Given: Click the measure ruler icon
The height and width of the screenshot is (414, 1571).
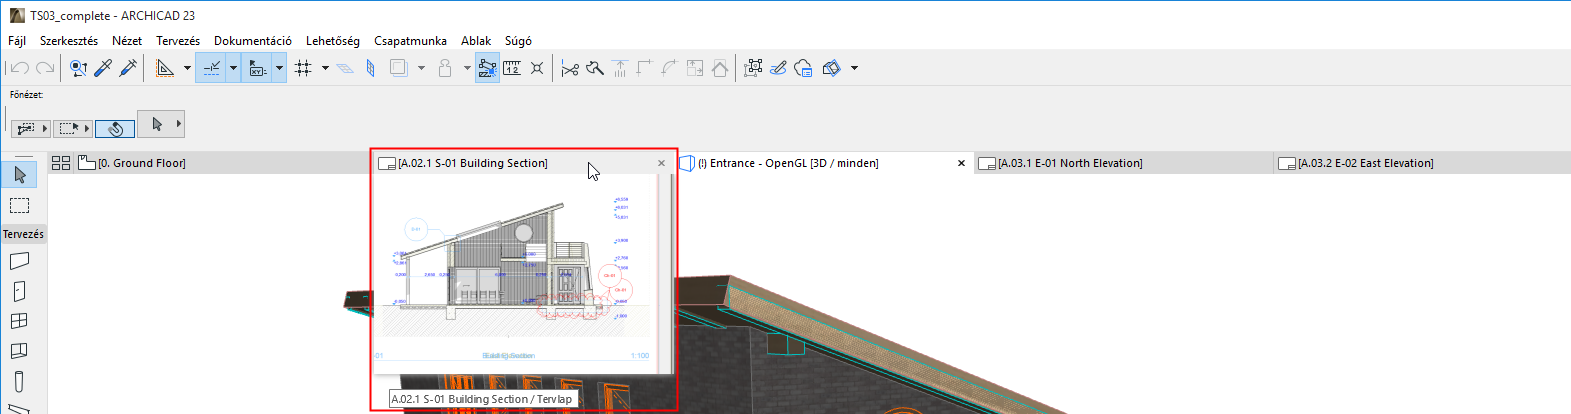Looking at the screenshot, I should (512, 68).
